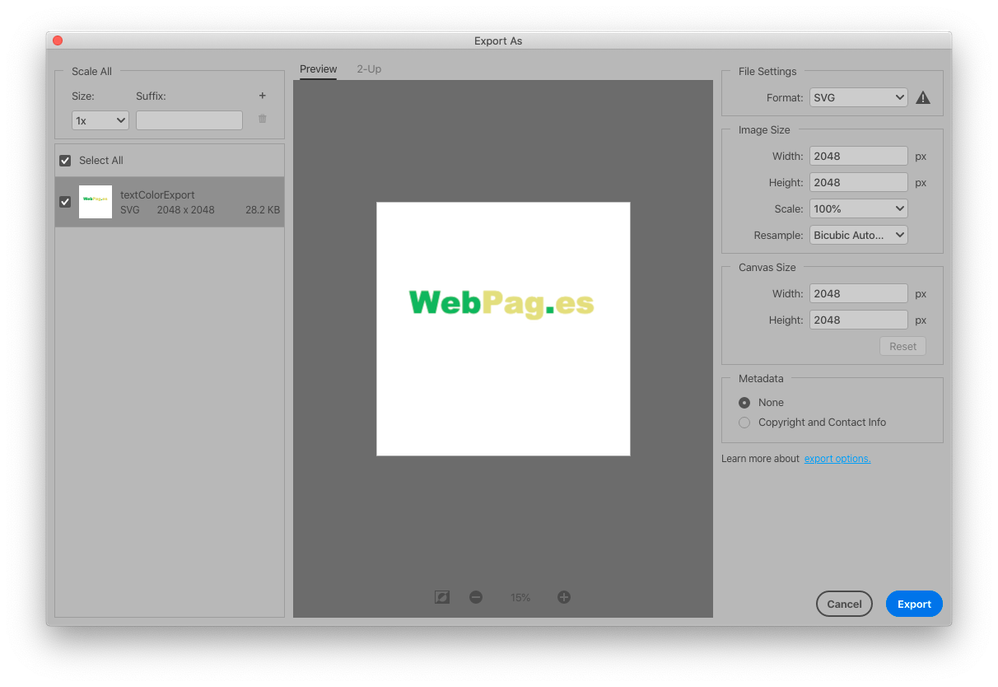
Task: Click the Image Size Width field
Action: click(x=858, y=156)
